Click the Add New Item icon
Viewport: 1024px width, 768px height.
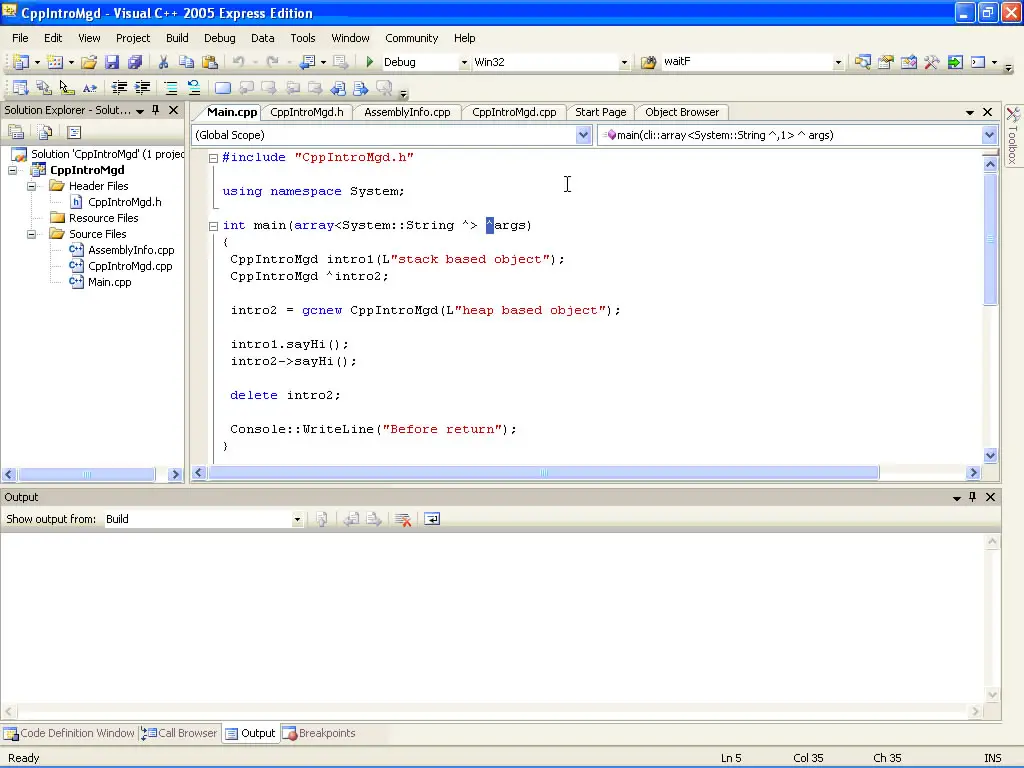55,62
